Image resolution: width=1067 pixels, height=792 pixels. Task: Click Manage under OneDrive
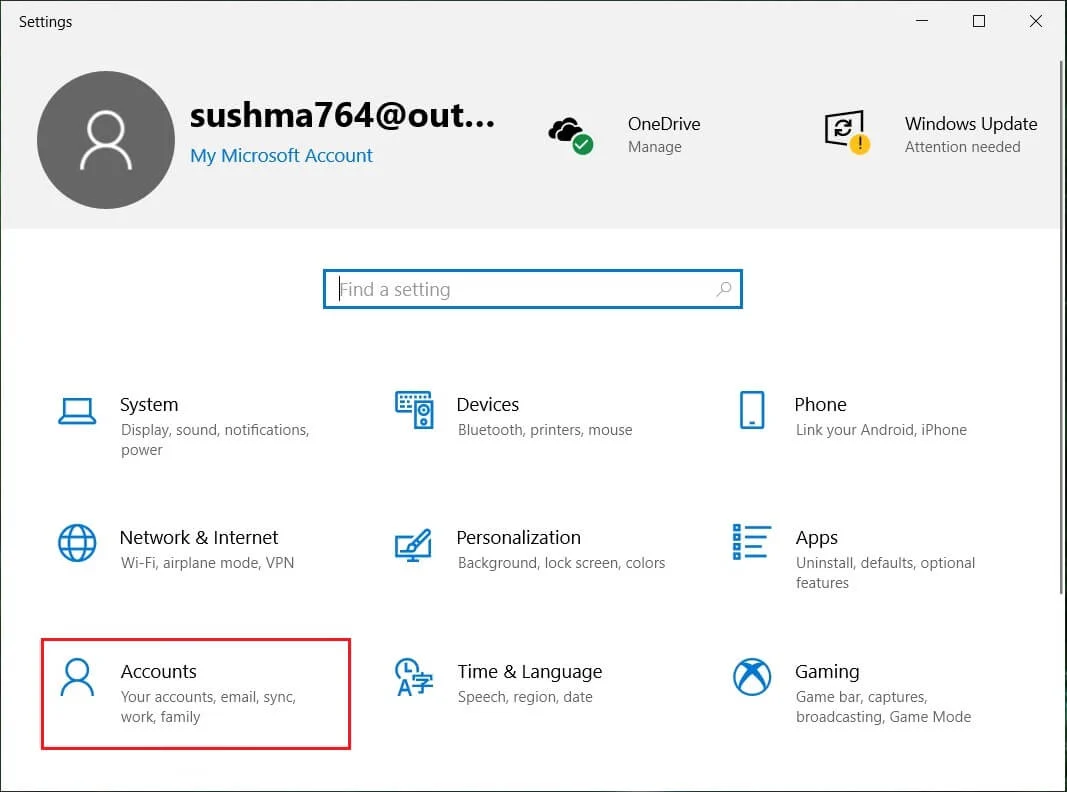click(x=654, y=147)
